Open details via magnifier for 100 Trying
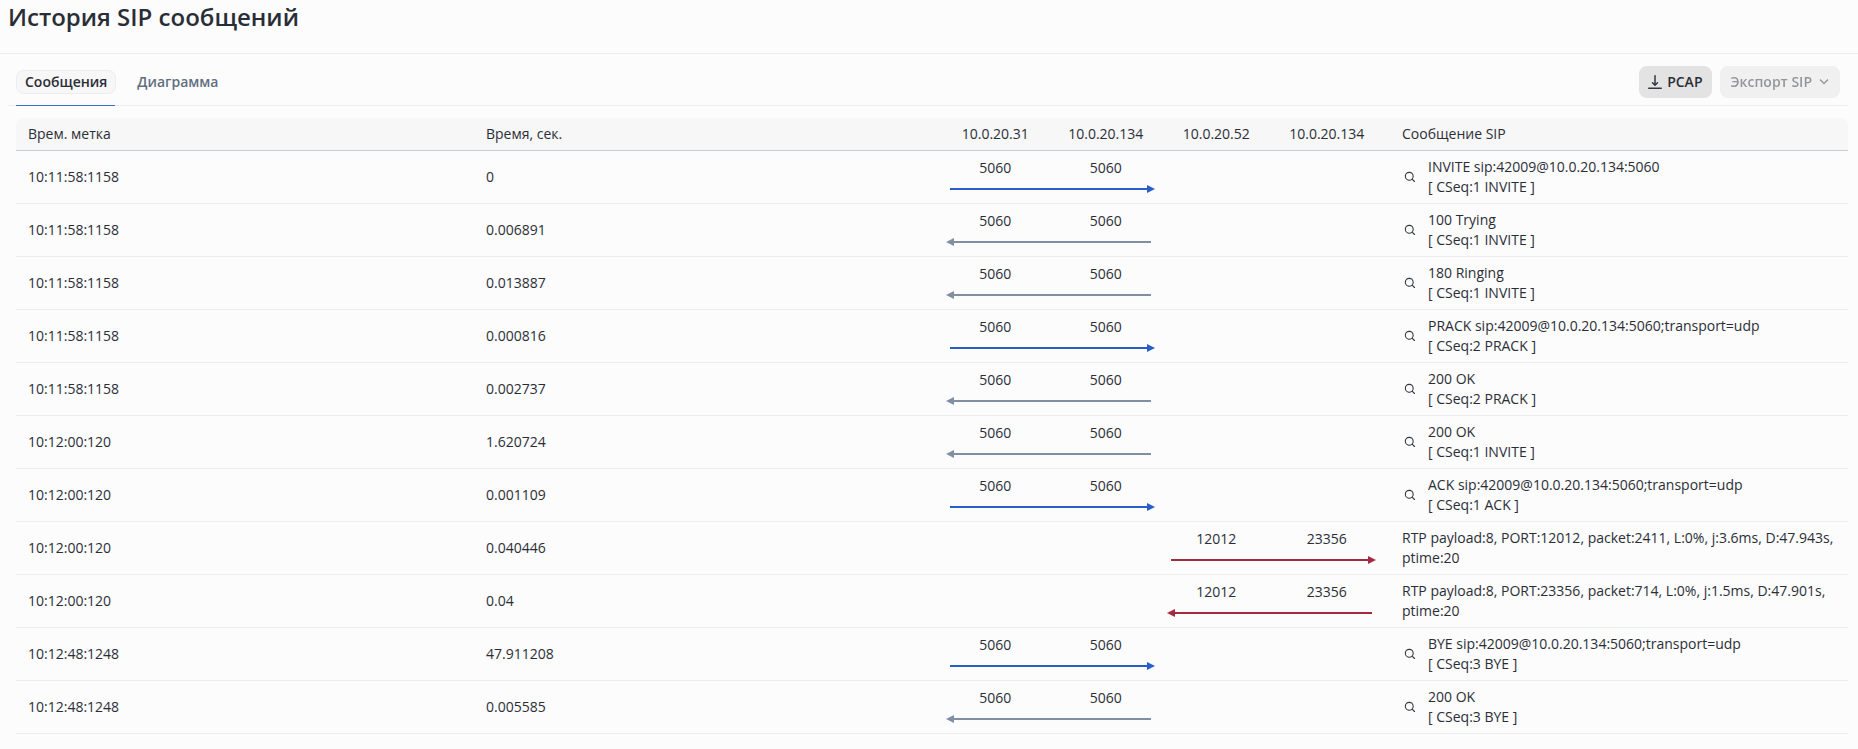1858x749 pixels. pos(1409,230)
